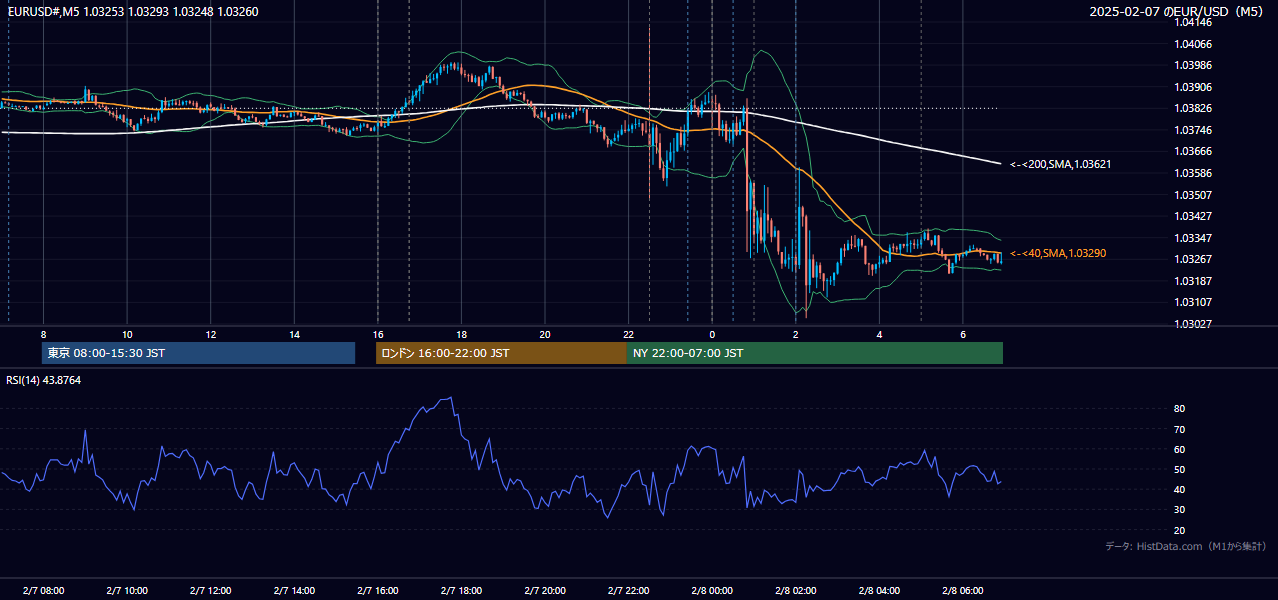Click price axis value 1.03906
The image size is (1278, 600).
coord(1195,87)
